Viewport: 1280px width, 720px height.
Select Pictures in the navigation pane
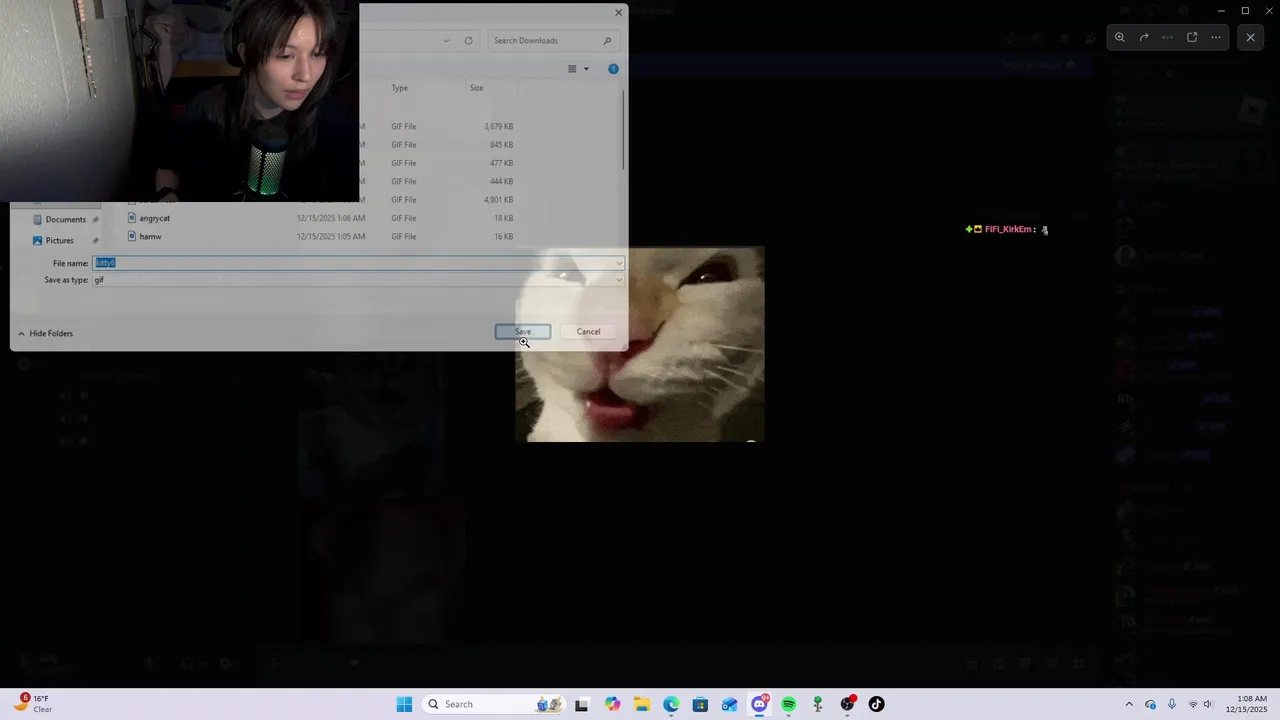pos(59,241)
